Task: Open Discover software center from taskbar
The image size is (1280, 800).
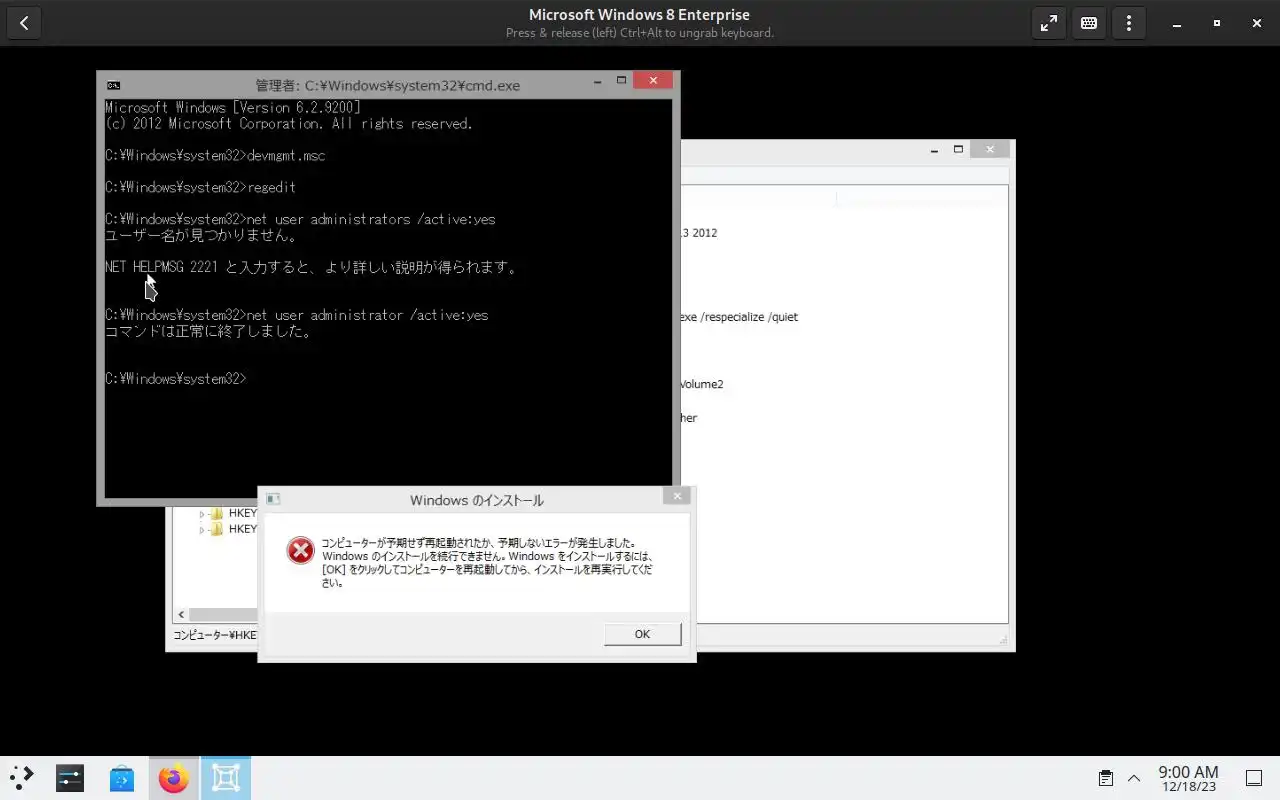Action: (x=122, y=778)
